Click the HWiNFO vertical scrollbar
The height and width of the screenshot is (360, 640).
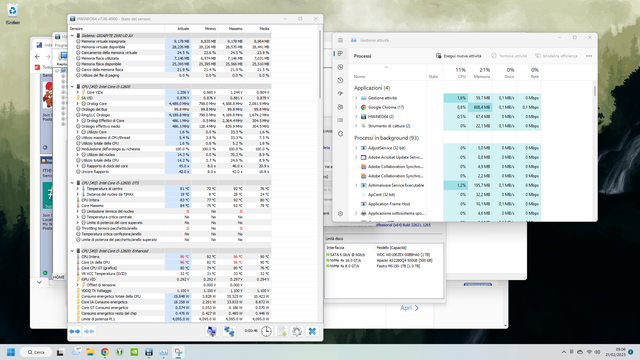point(320,64)
